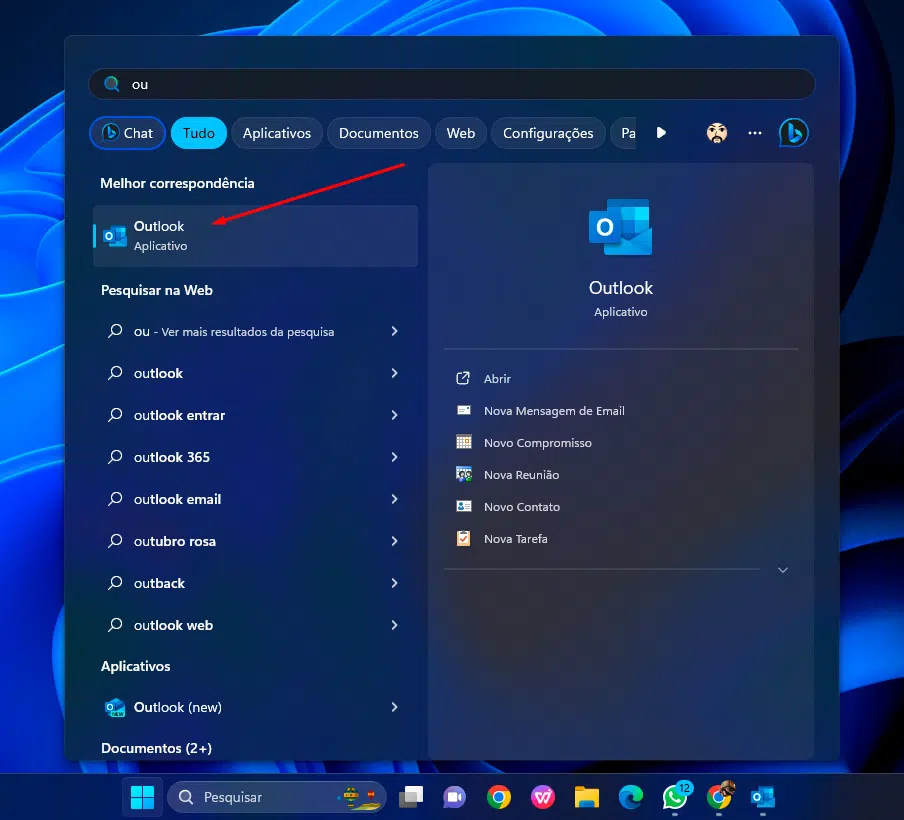Click the Nova Reunião icon

tap(464, 474)
